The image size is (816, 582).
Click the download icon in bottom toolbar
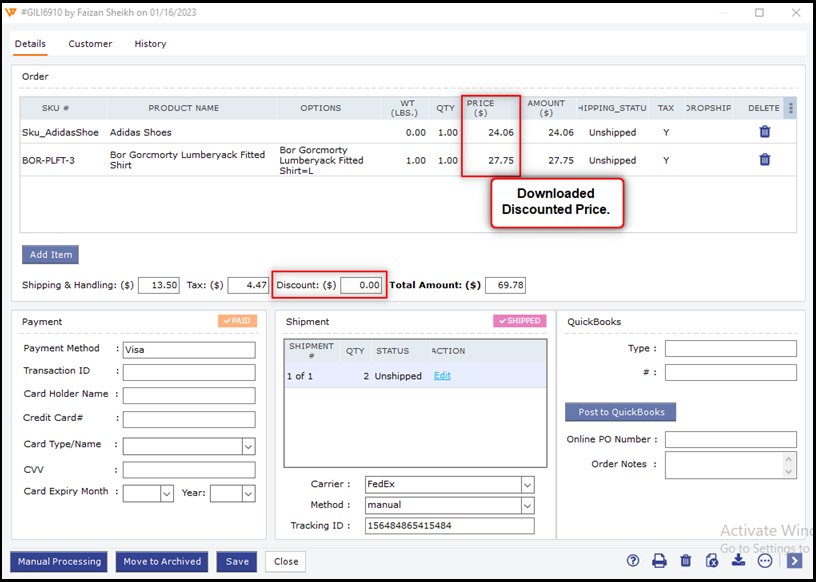738,561
